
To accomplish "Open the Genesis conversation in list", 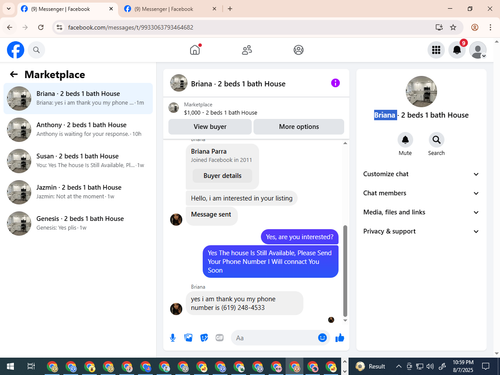I will 78,223.
